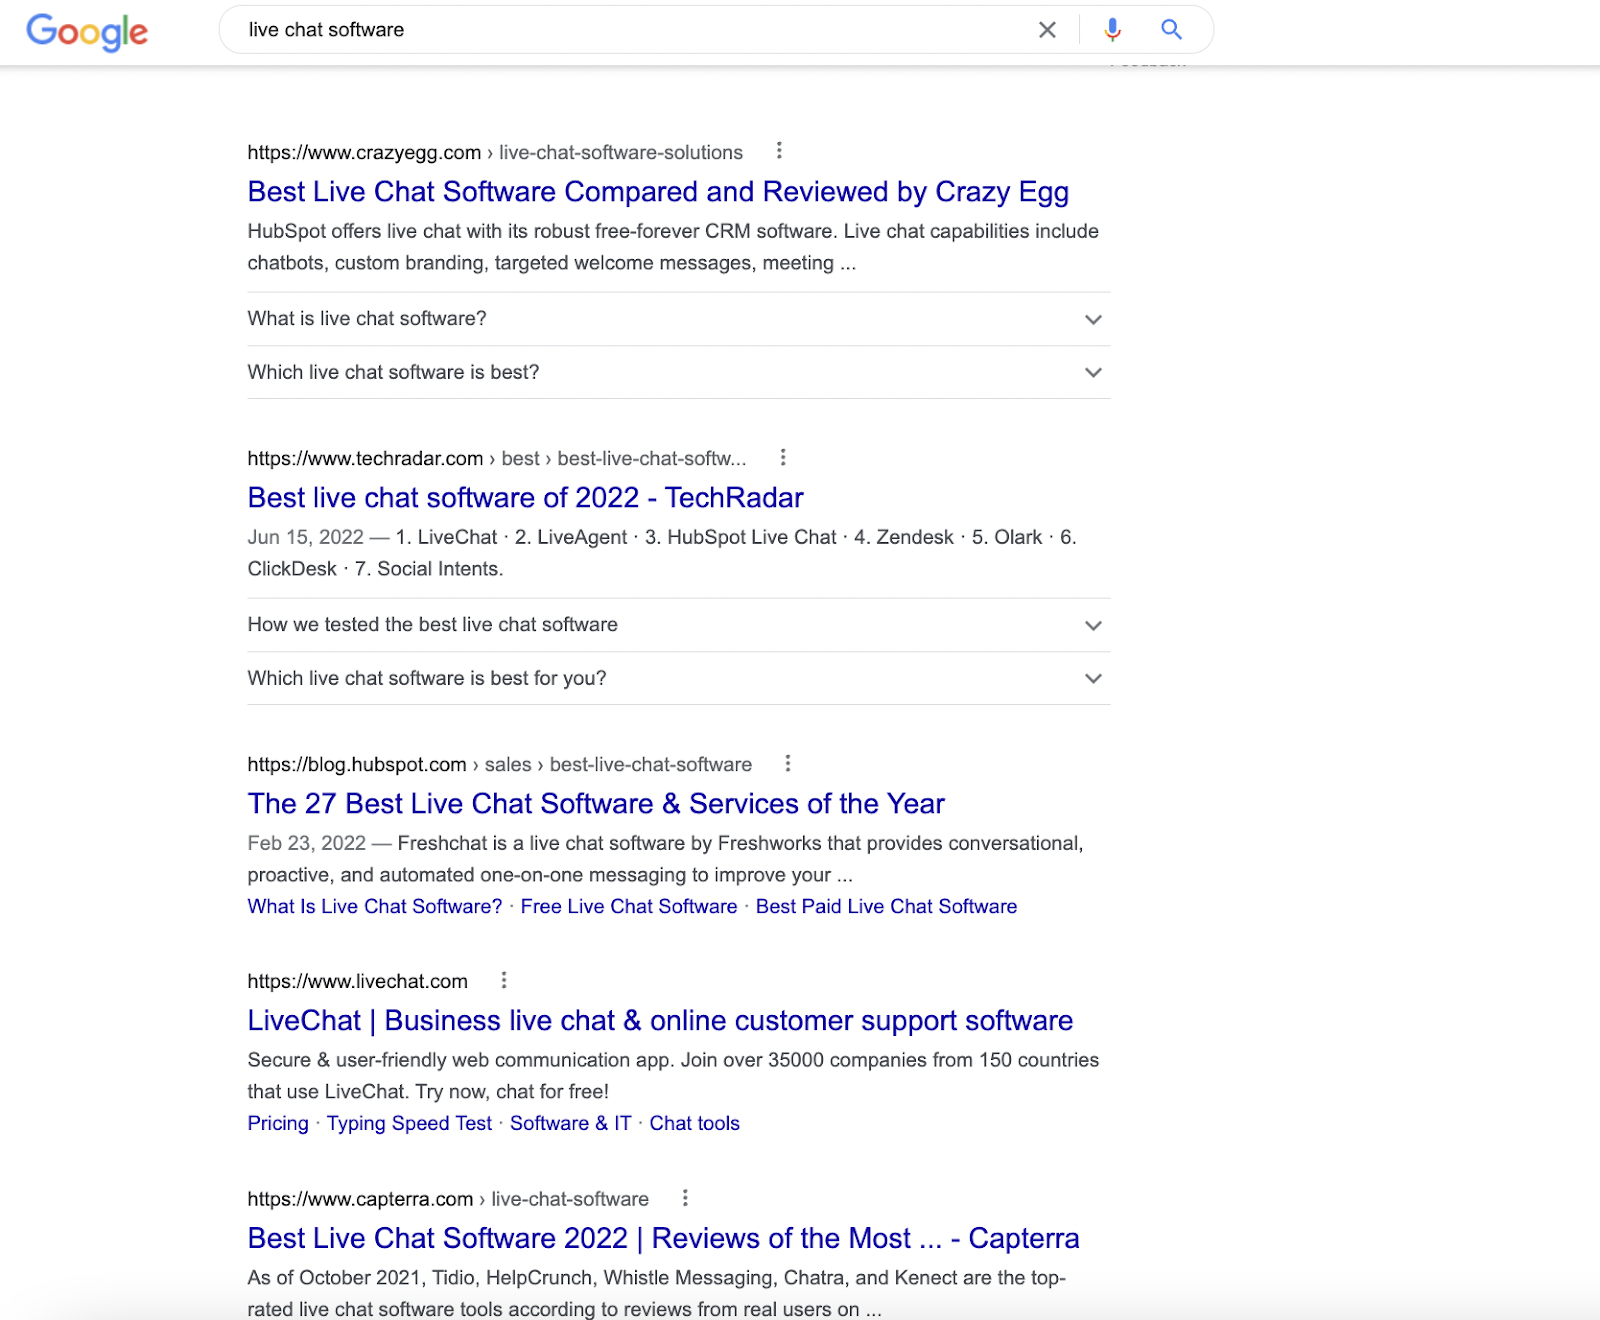Follow the 'Free Live Chat Software' sitelink
Image resolution: width=1600 pixels, height=1320 pixels.
[629, 907]
